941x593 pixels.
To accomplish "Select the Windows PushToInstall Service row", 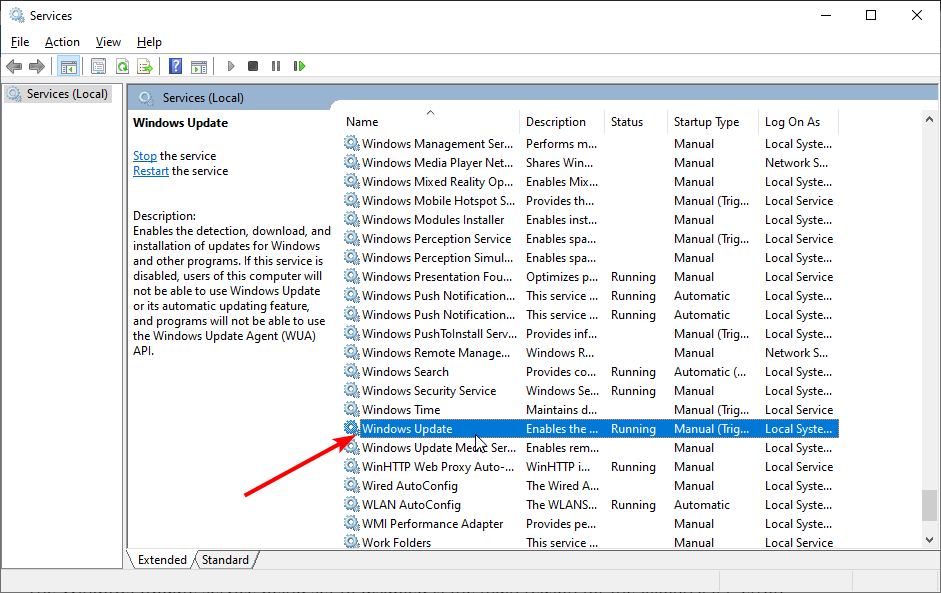I will coord(591,334).
